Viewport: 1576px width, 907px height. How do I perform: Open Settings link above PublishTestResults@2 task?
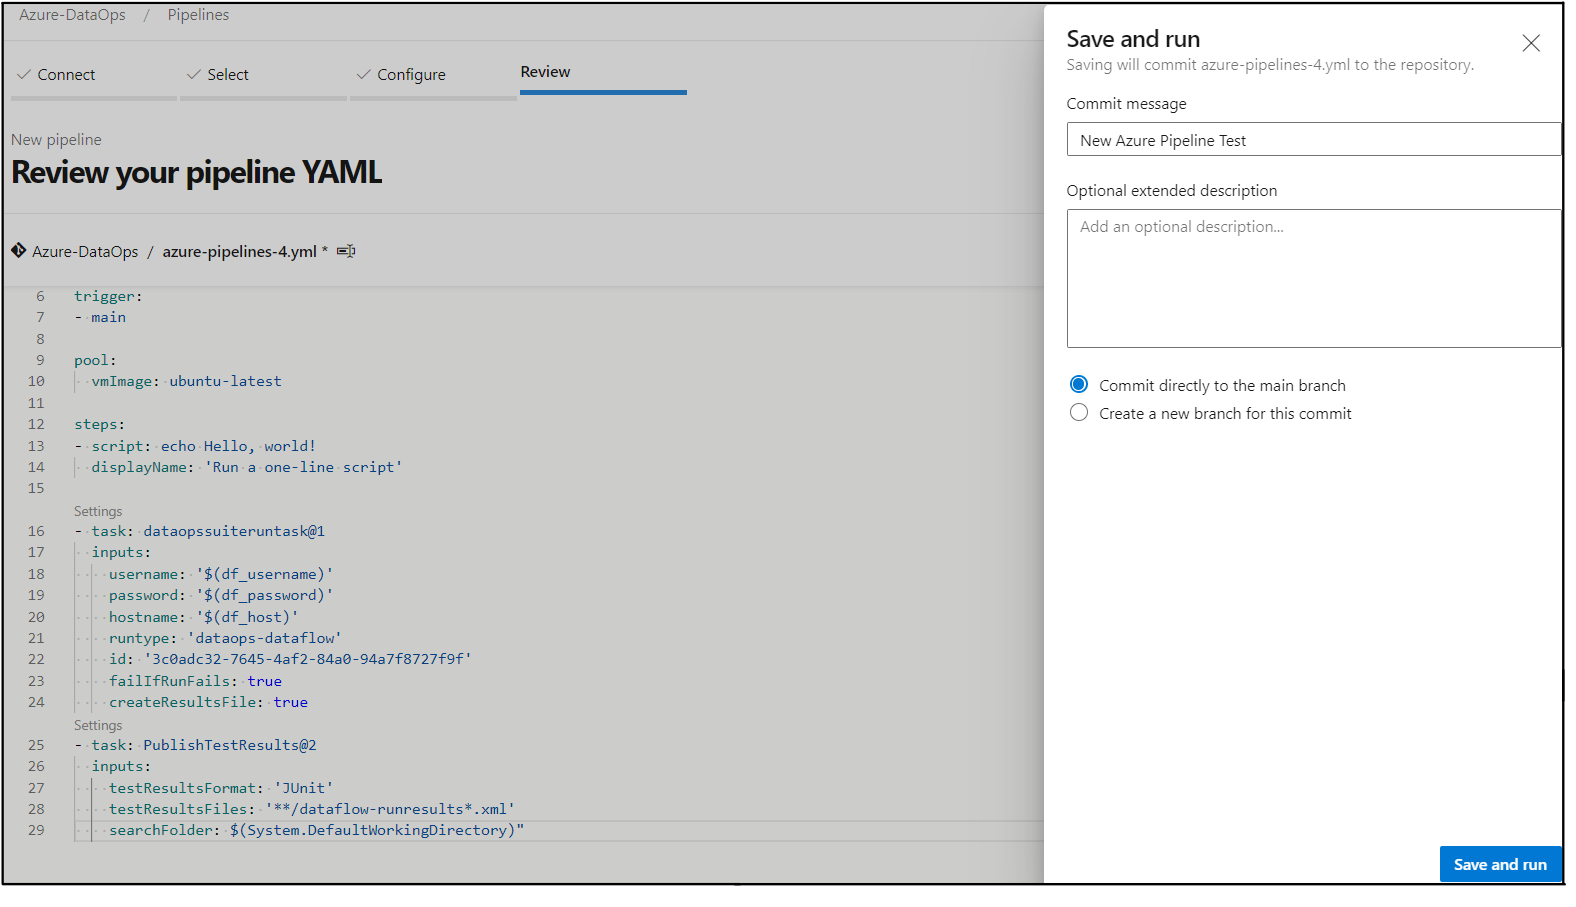98,725
